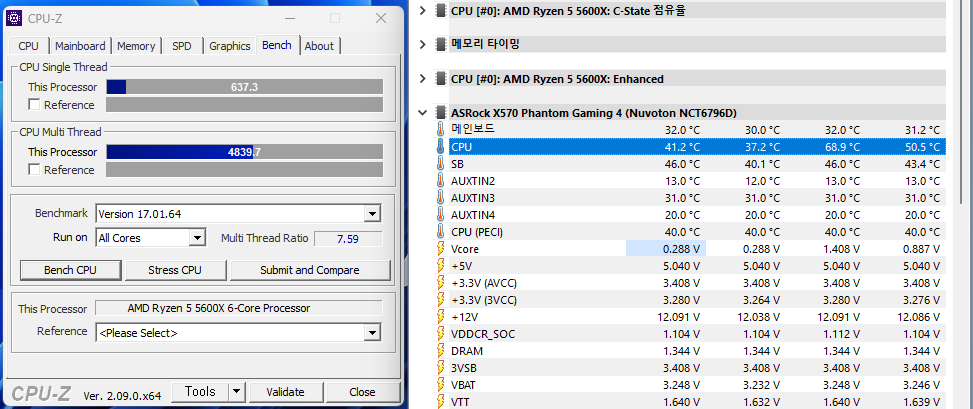Image resolution: width=973 pixels, height=409 pixels.
Task: Click lightning icon beside VTT row
Action: pos(441,402)
